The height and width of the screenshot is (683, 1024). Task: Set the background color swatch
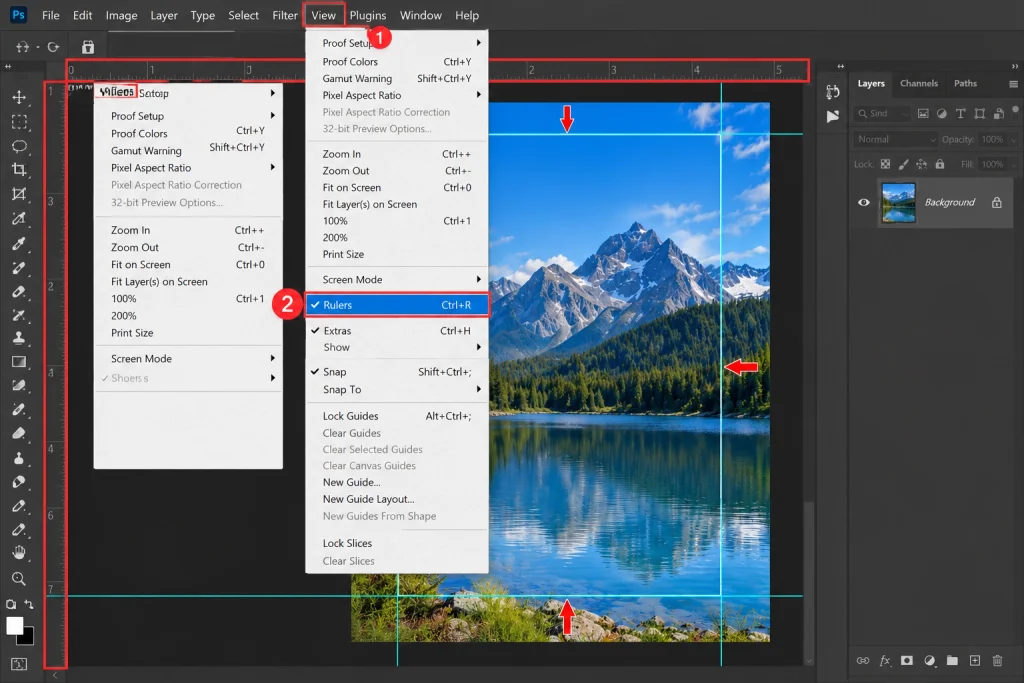pyautogui.click(x=28, y=639)
